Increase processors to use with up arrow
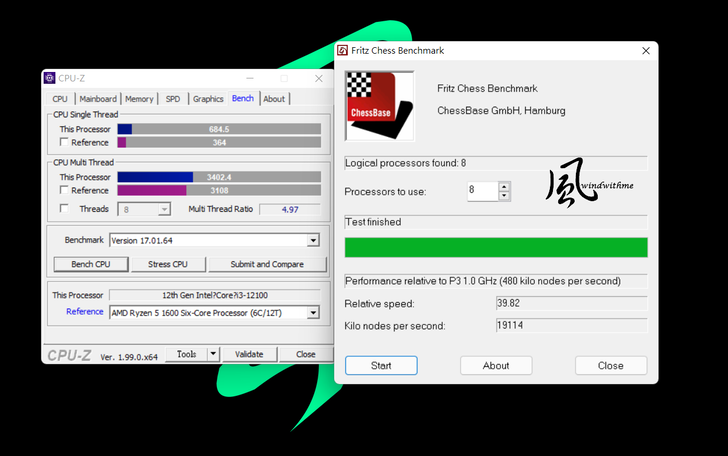 (x=504, y=187)
